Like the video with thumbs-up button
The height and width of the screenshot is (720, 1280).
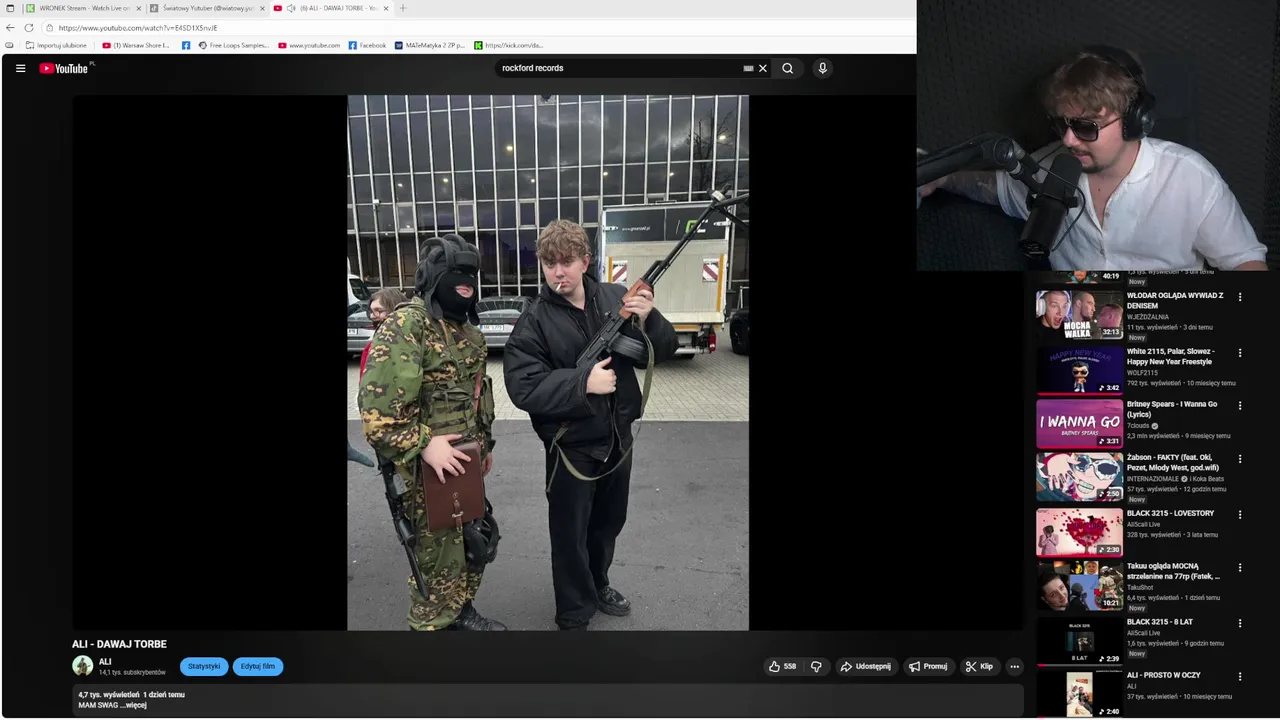point(782,666)
